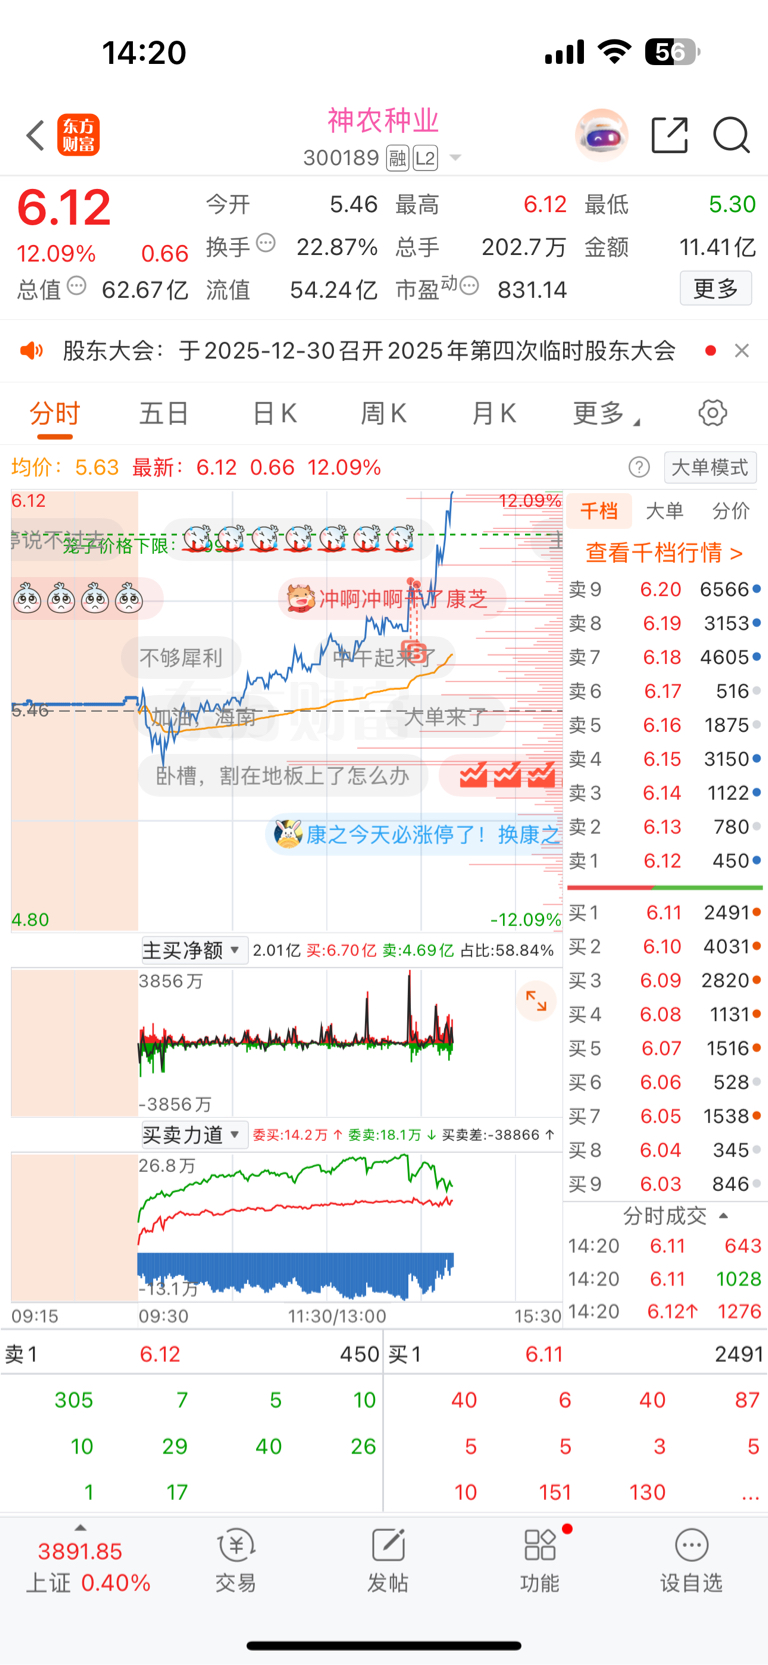Tap the 融 margin badge
Screen dimensions: 768x1665
tap(397, 158)
